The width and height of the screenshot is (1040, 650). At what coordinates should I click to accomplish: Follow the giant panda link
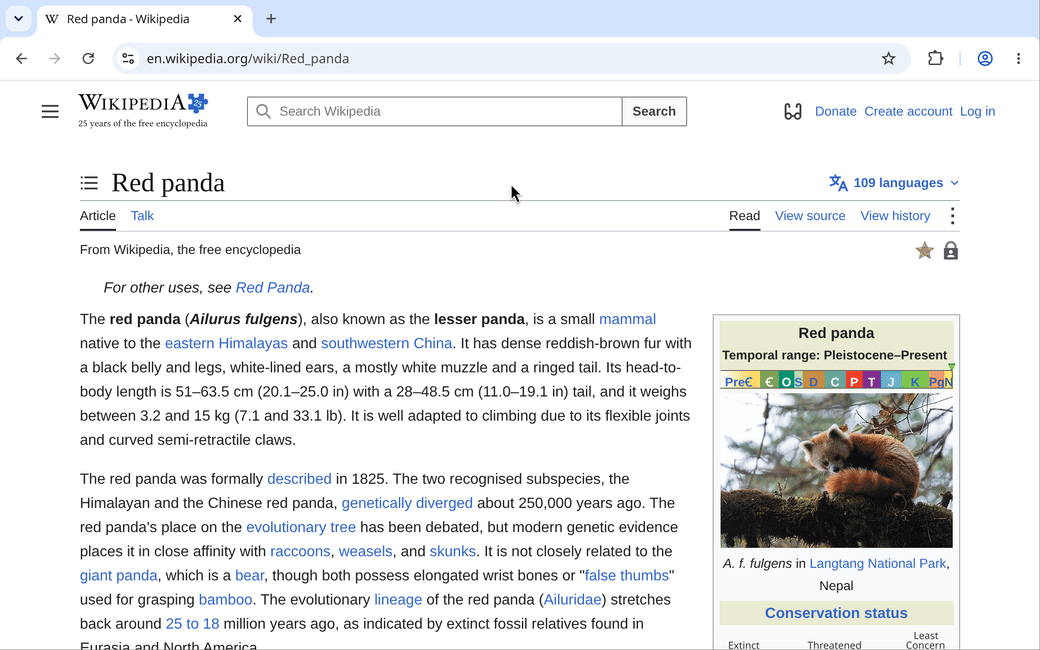click(x=119, y=576)
